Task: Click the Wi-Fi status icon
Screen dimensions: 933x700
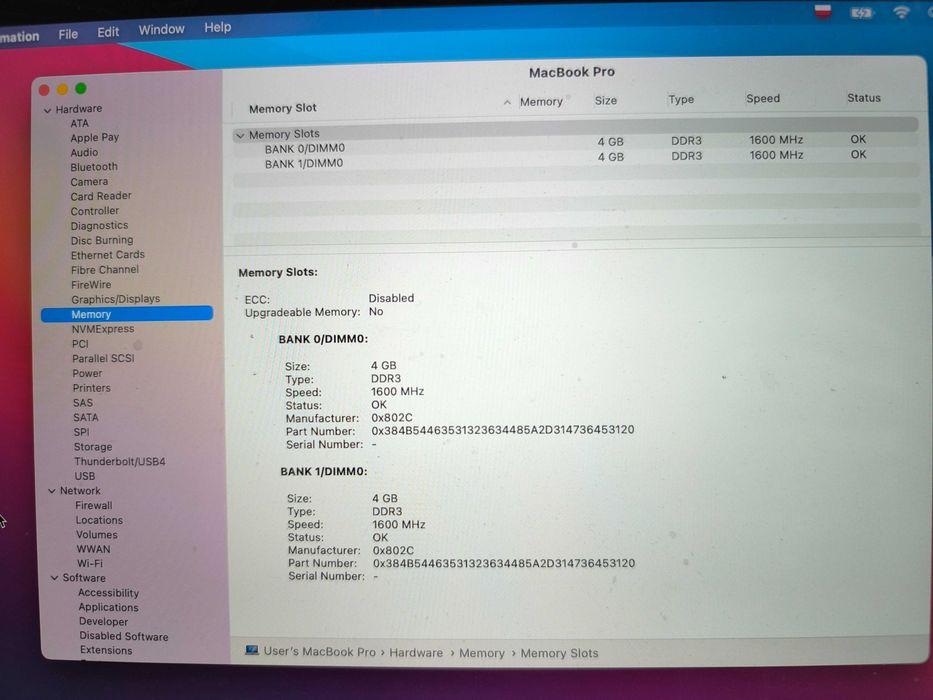Action: [x=901, y=12]
